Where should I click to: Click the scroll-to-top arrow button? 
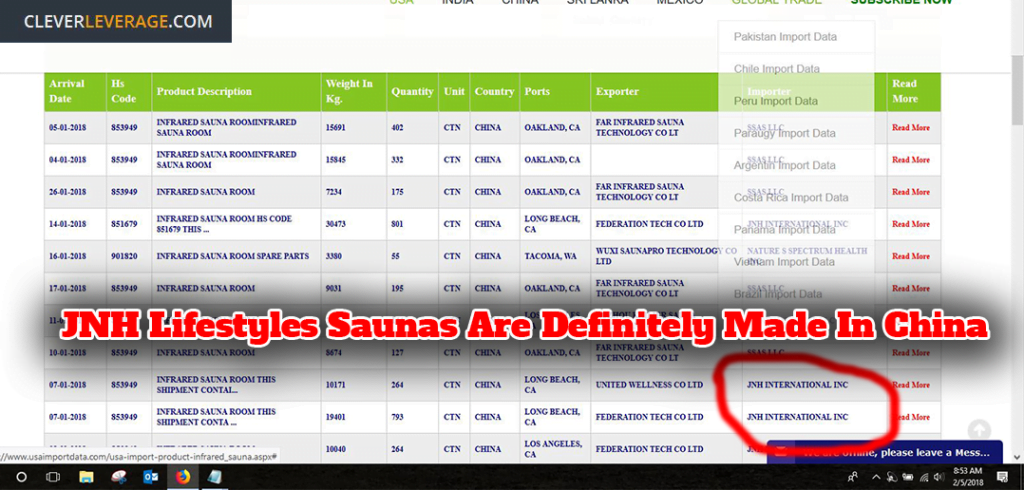[x=978, y=430]
